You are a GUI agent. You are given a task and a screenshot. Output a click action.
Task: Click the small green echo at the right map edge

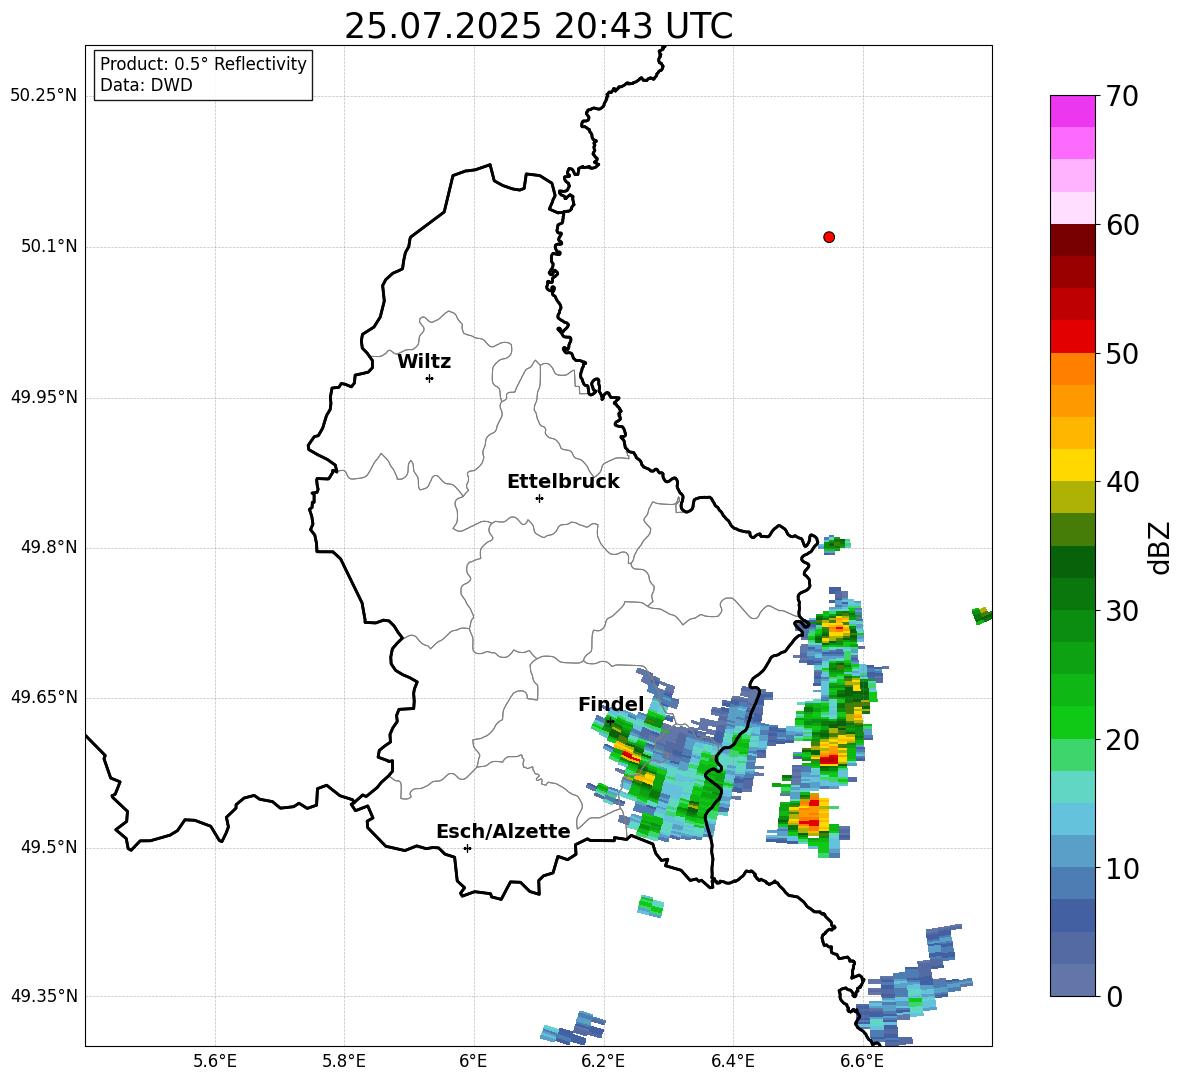pos(982,615)
